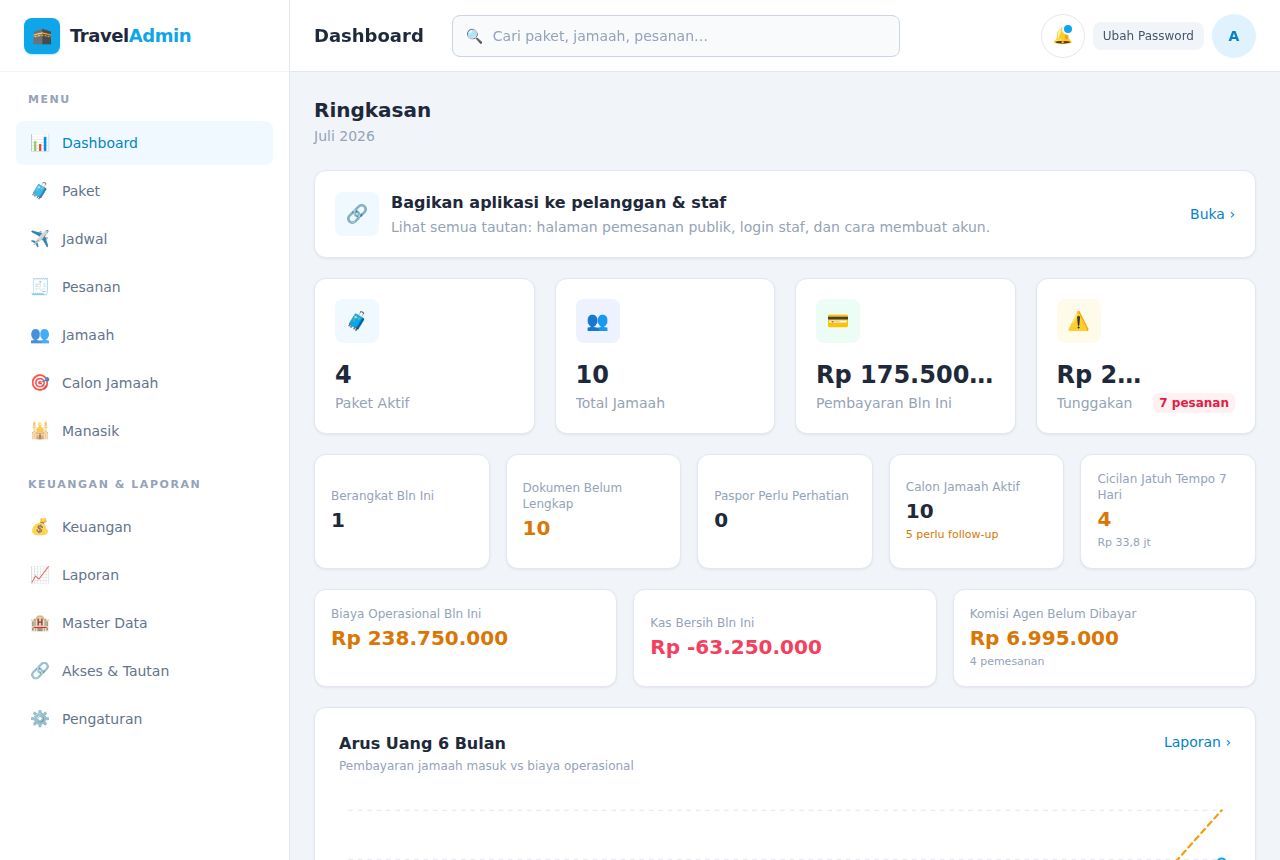Image resolution: width=1280 pixels, height=860 pixels.
Task: Click the Master Data building icon
Action: coord(40,623)
